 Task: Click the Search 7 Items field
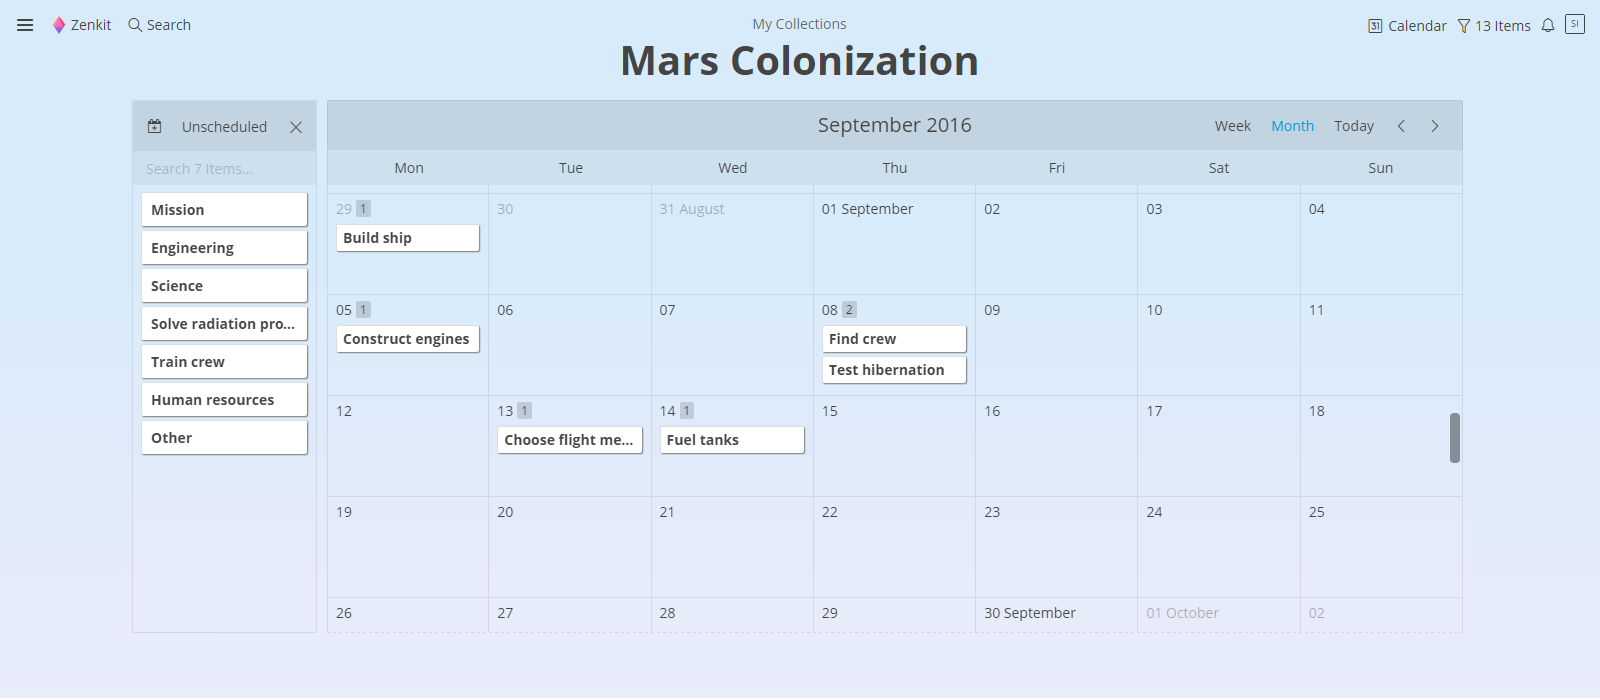224,169
